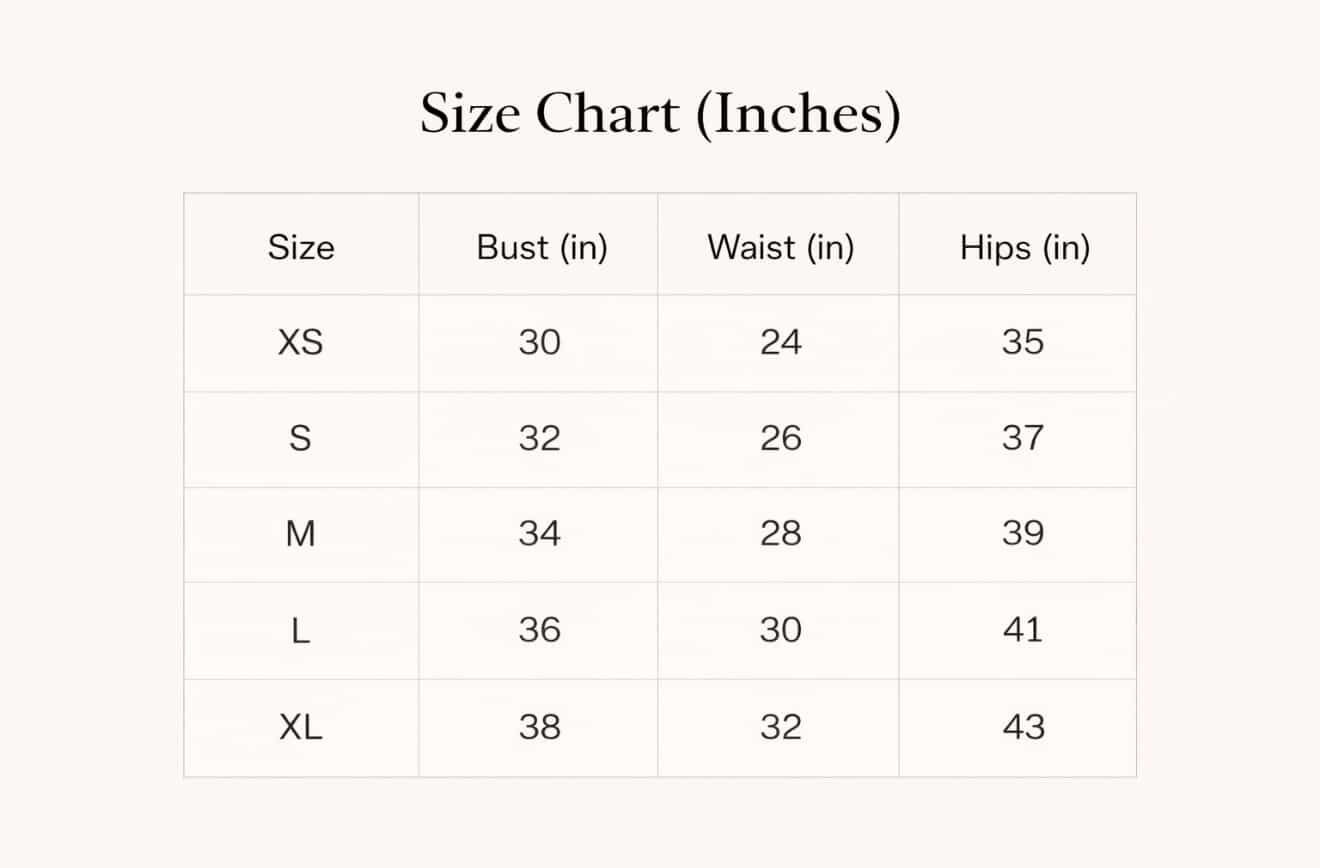Viewport: 1320px width, 868px height.
Task: Select the XL waist value 32
Action: pos(781,727)
